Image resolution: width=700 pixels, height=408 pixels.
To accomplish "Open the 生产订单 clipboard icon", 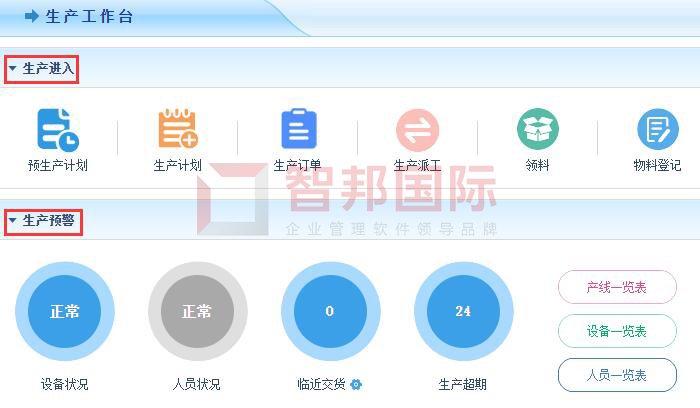I will click(x=298, y=130).
